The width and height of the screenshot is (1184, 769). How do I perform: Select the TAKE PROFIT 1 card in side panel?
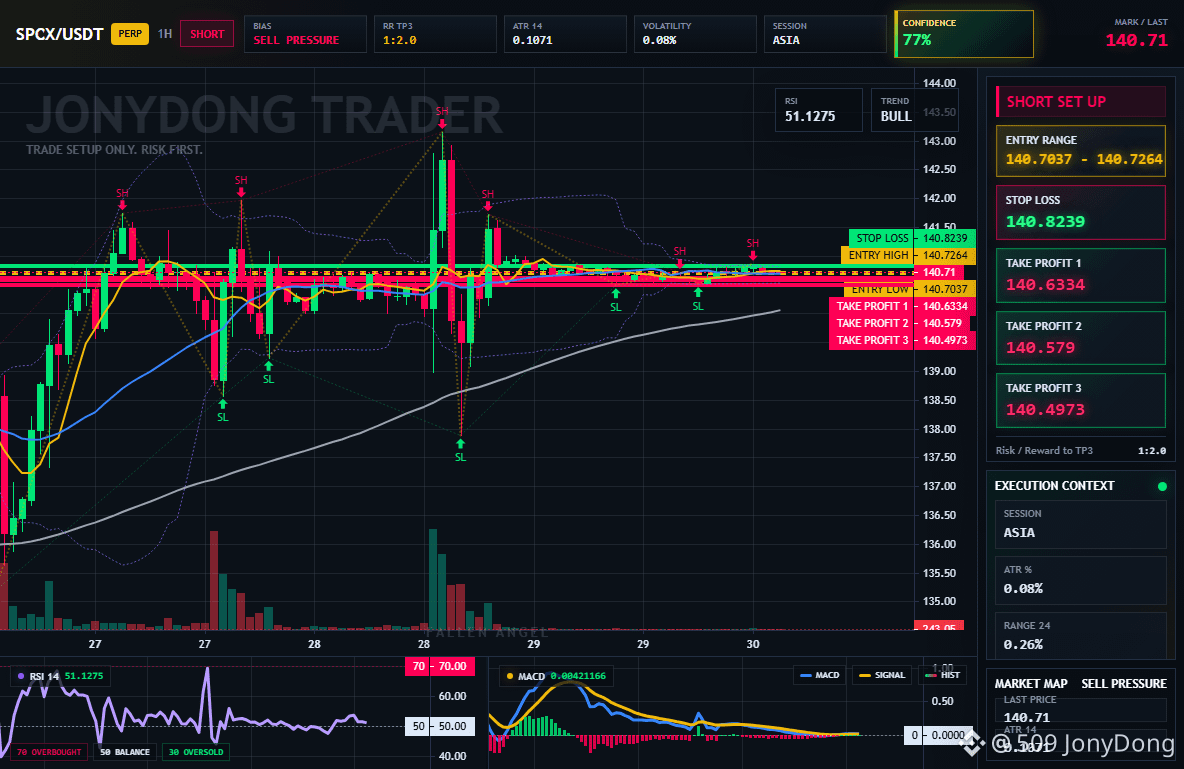[1081, 275]
